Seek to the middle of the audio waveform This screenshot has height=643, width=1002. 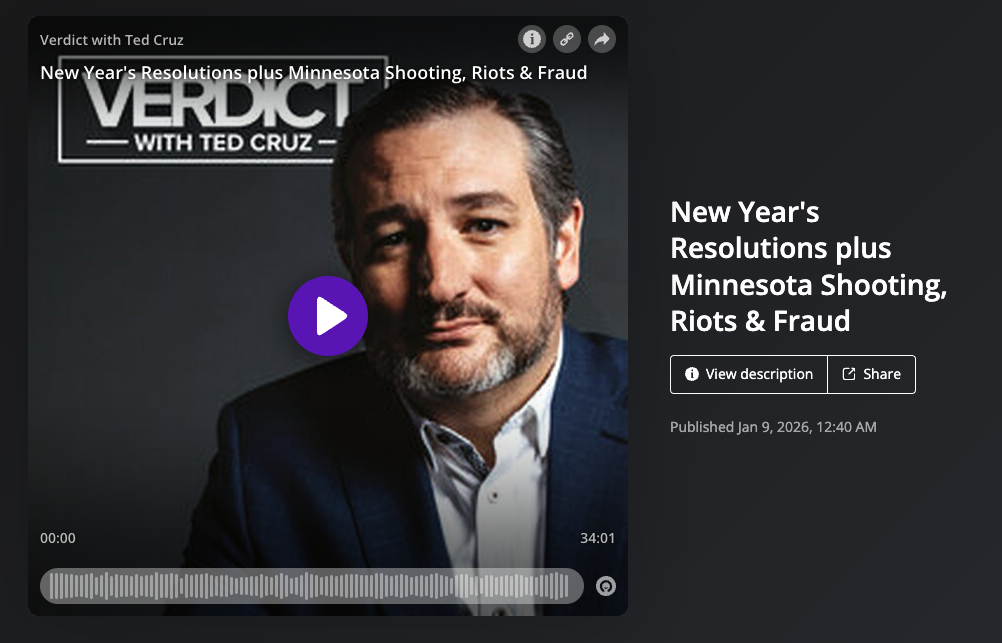(x=312, y=586)
